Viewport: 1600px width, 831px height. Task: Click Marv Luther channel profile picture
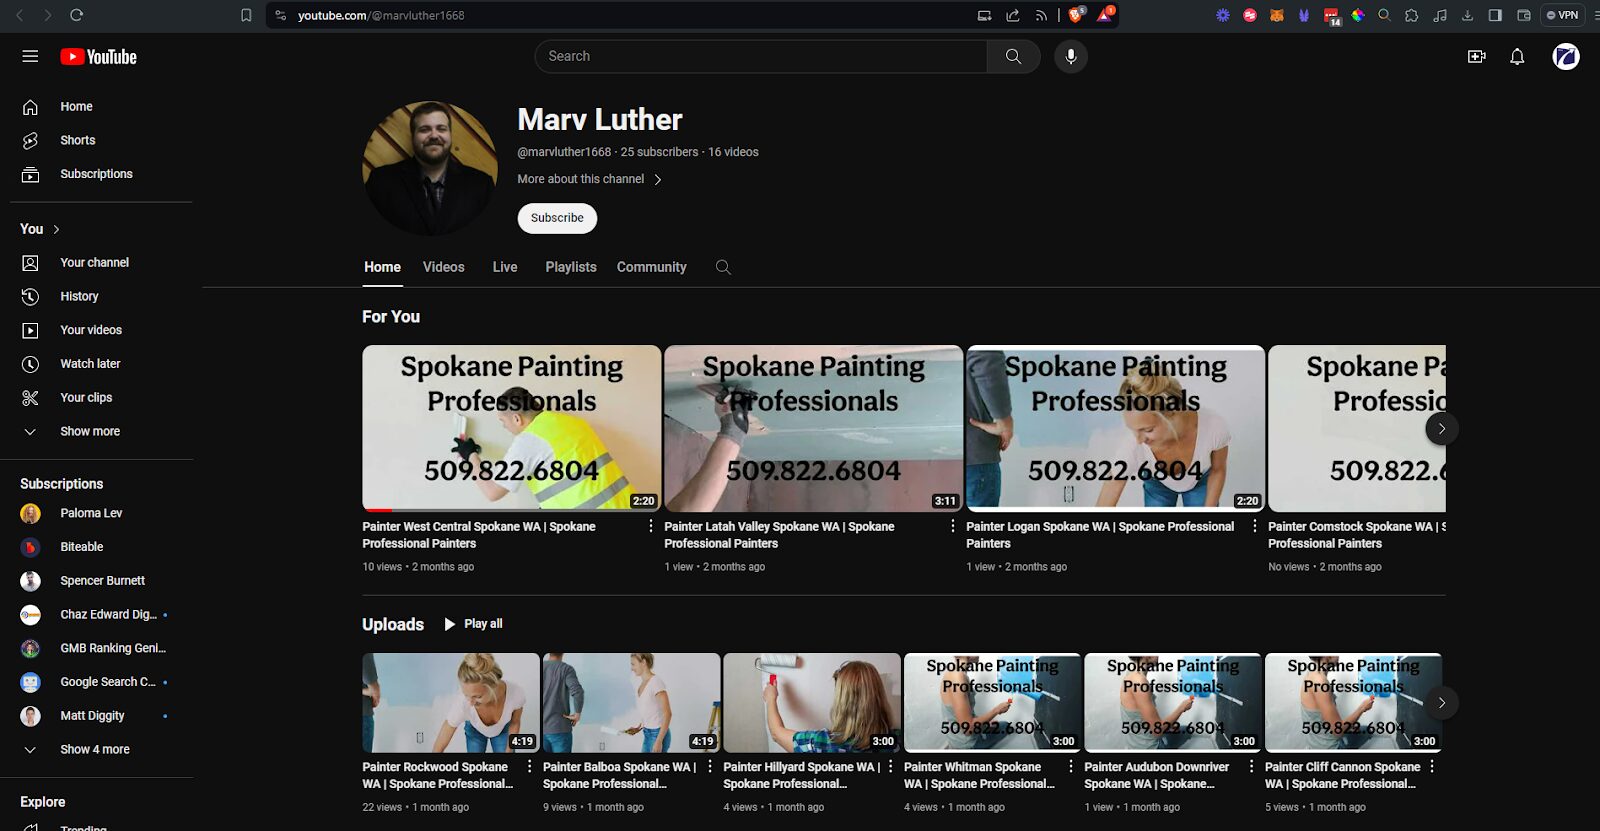click(x=430, y=168)
